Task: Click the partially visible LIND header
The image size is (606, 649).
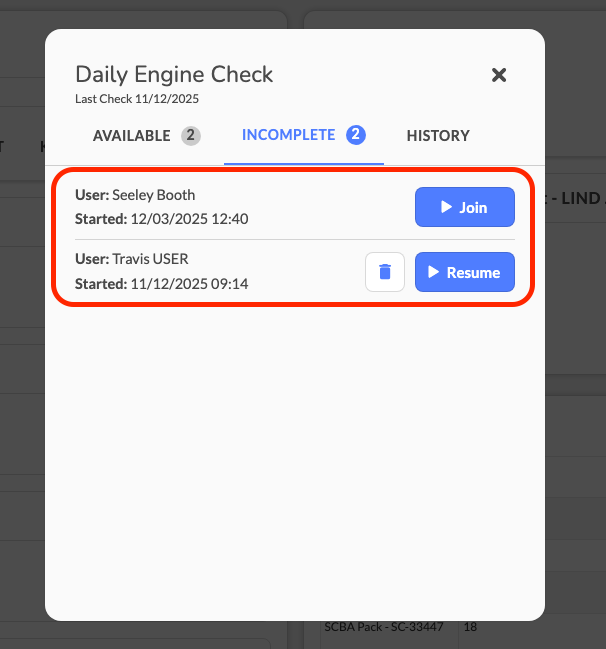Action: (575, 199)
